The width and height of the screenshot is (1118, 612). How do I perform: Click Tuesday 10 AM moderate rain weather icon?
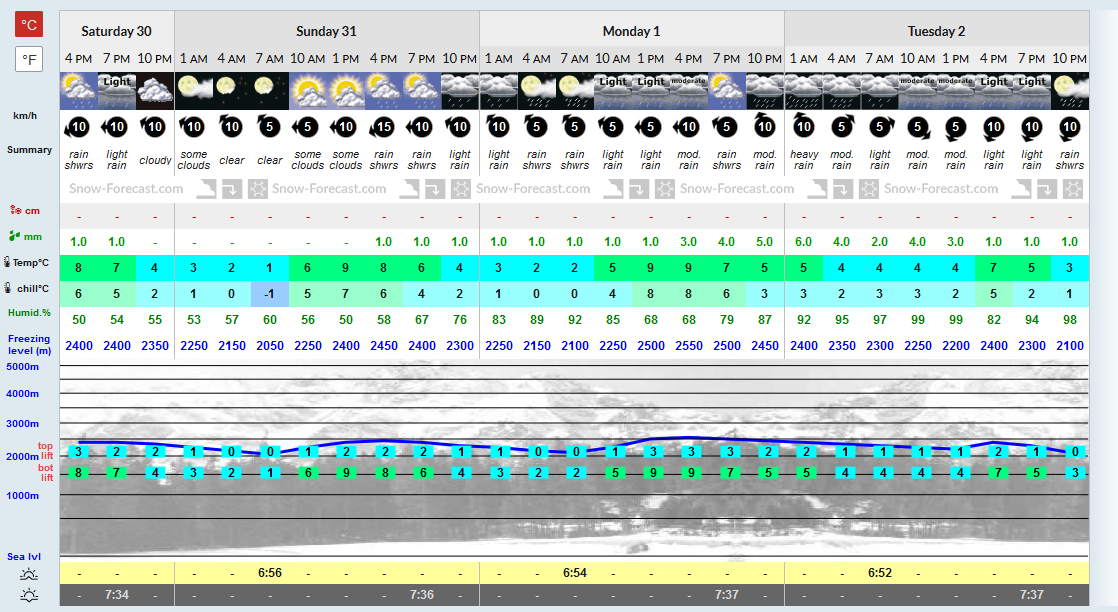(918, 91)
